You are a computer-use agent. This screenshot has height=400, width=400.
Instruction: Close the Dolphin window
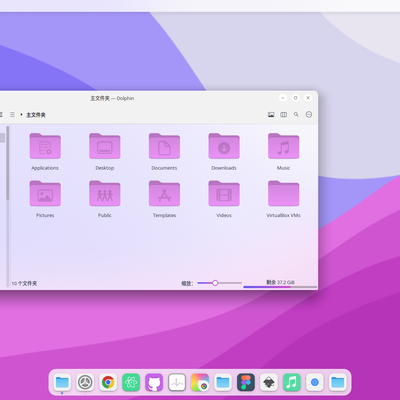tap(308, 98)
